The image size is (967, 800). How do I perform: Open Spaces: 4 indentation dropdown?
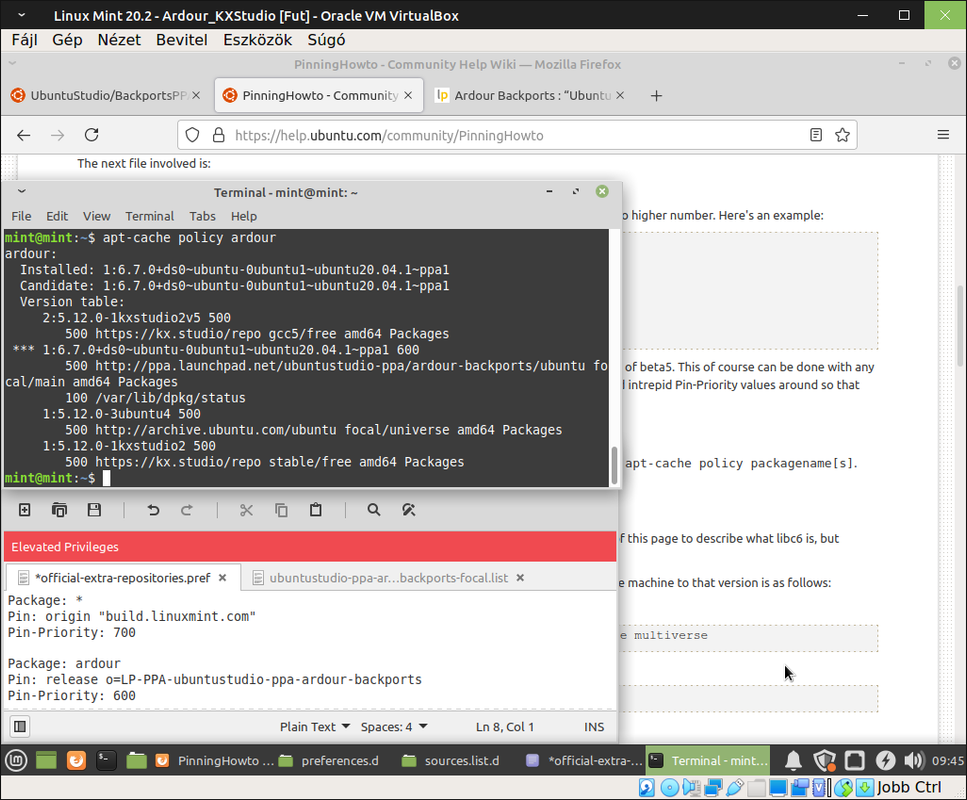[394, 727]
